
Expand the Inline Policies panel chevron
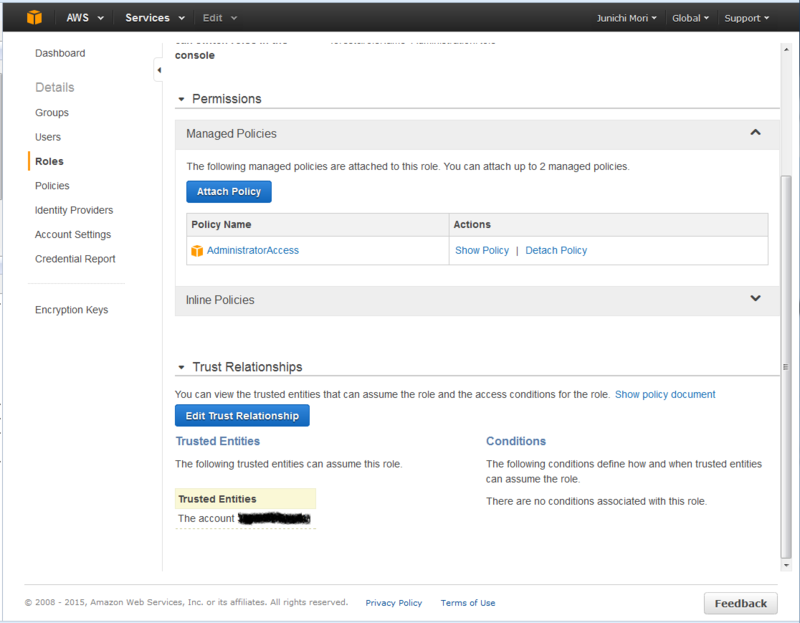point(756,298)
